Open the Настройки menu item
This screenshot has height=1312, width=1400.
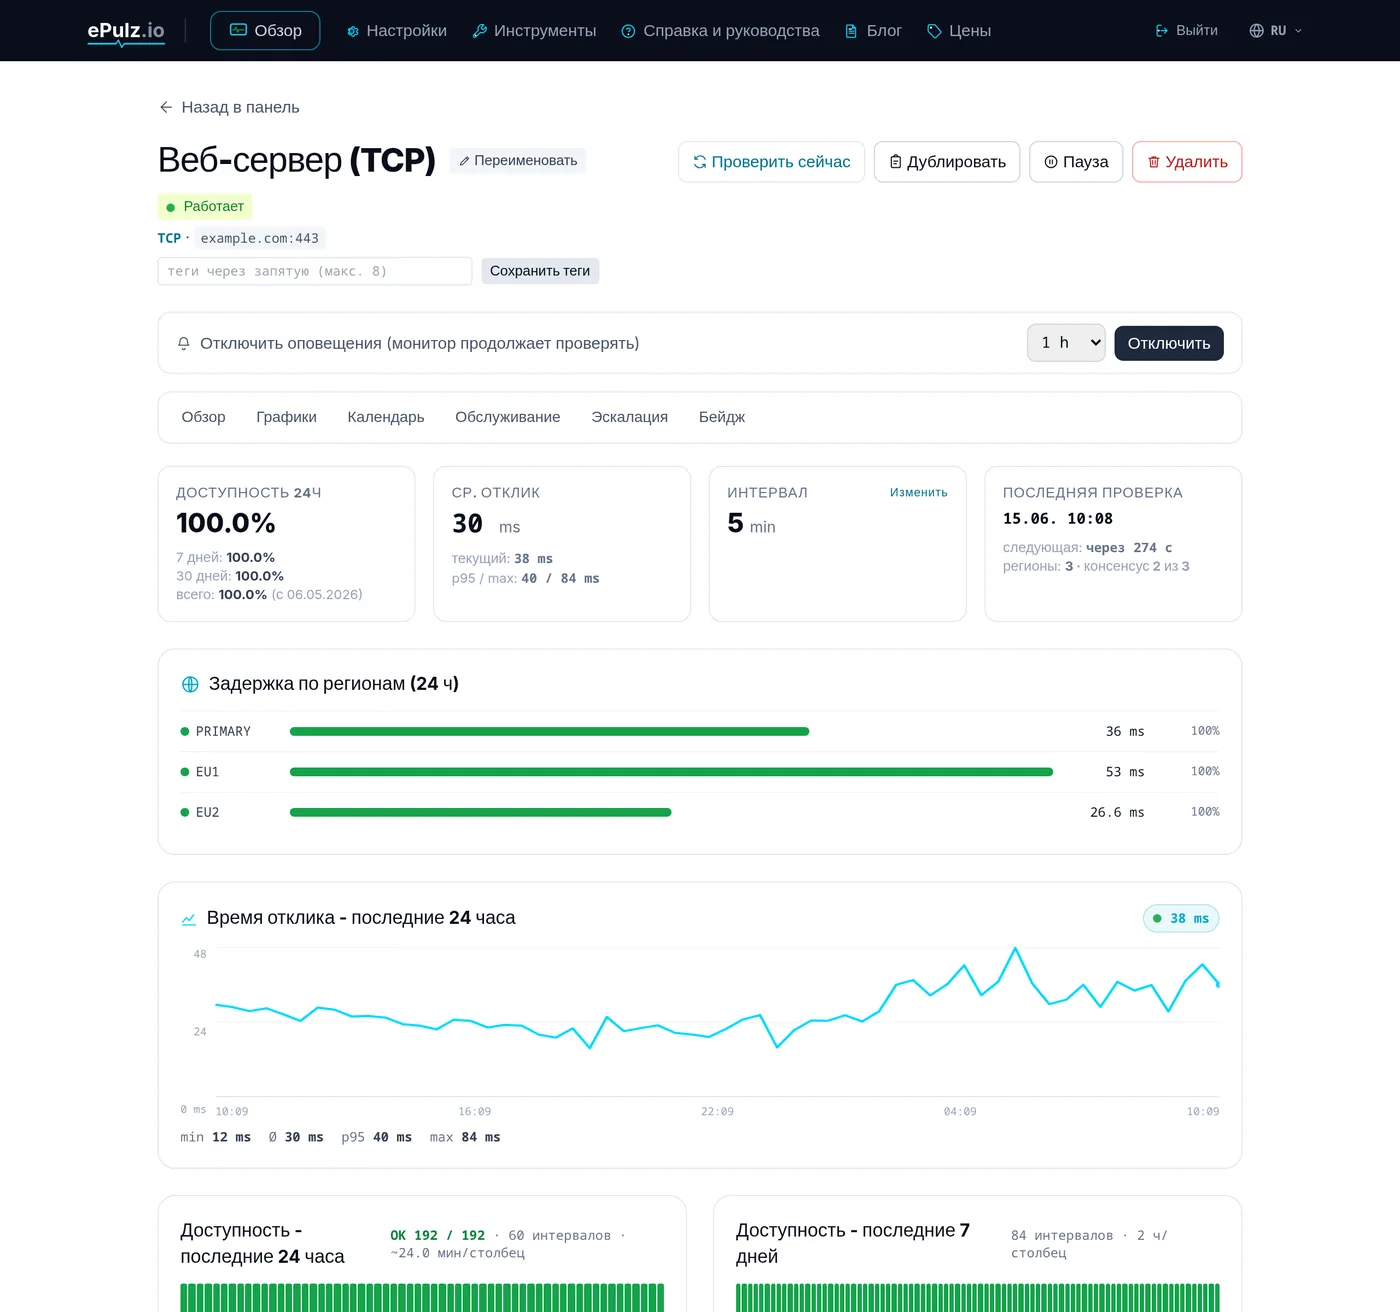(397, 31)
